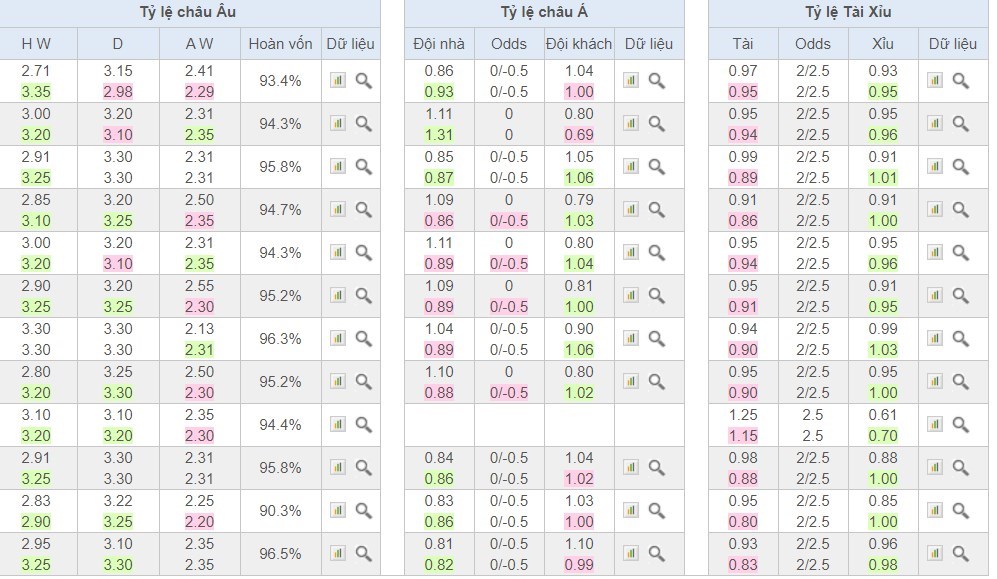Click magnifier icon in the 94.7% payout row
Viewport: 997px width, 579px height.
click(364, 210)
